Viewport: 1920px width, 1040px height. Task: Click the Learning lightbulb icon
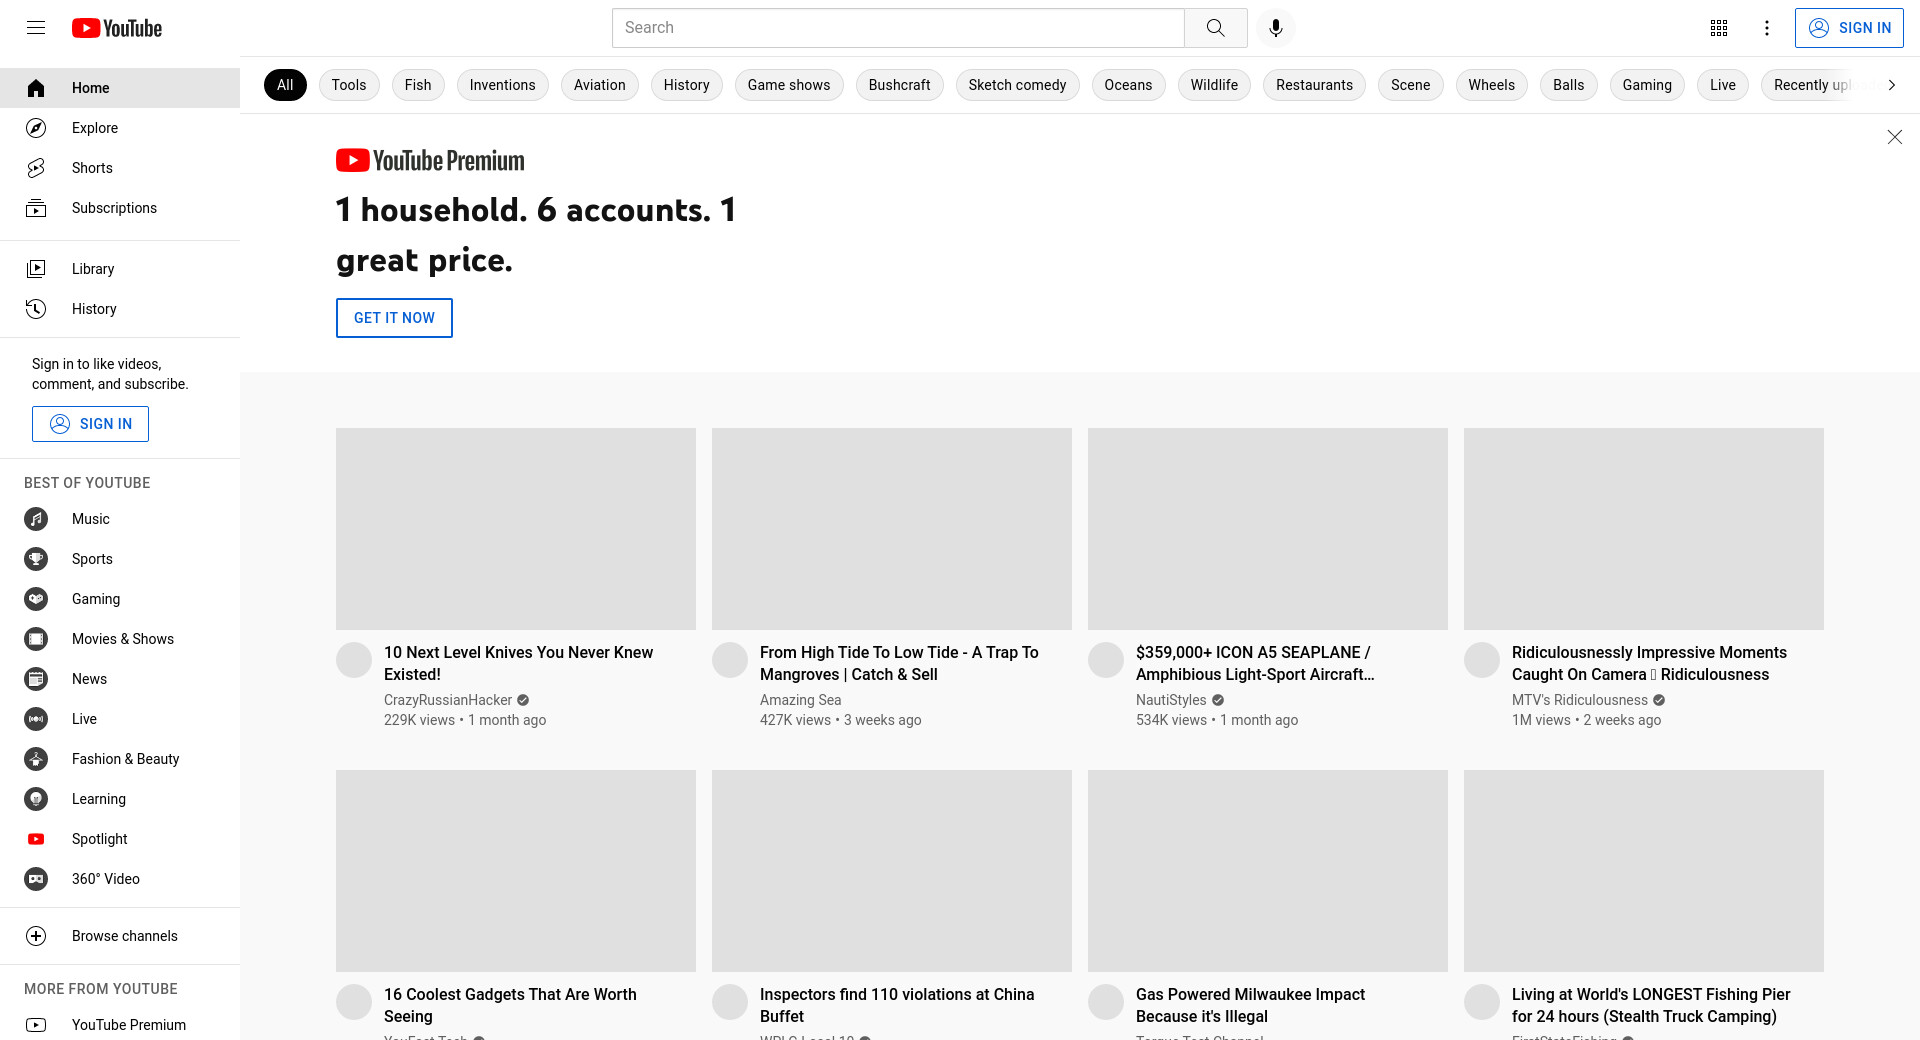coord(36,799)
